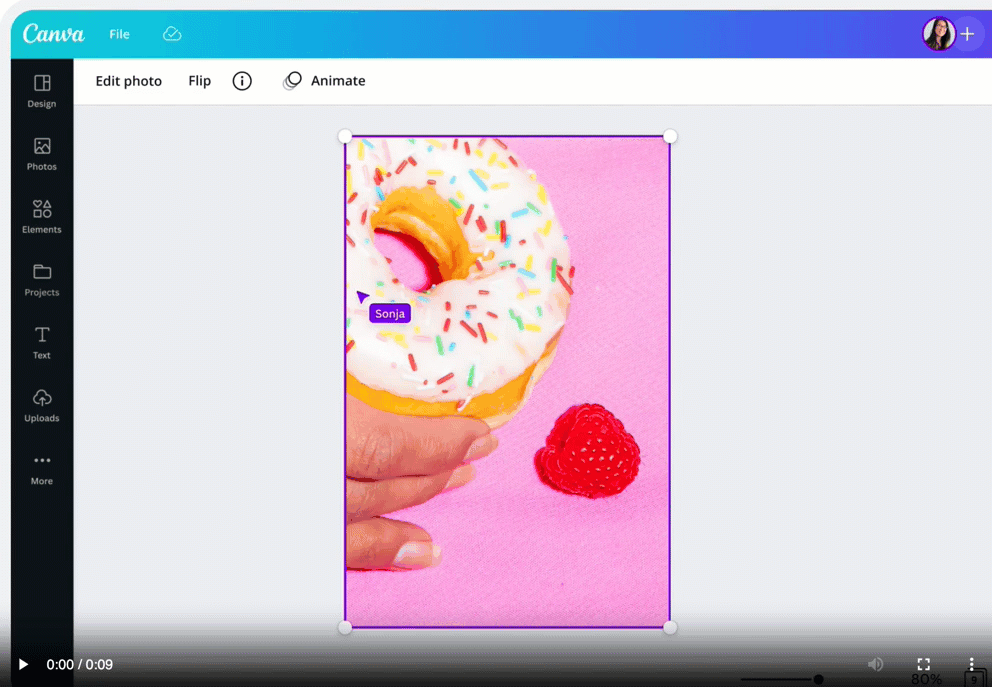The width and height of the screenshot is (992, 687).
Task: Click the More options in sidebar
Action: (42, 468)
